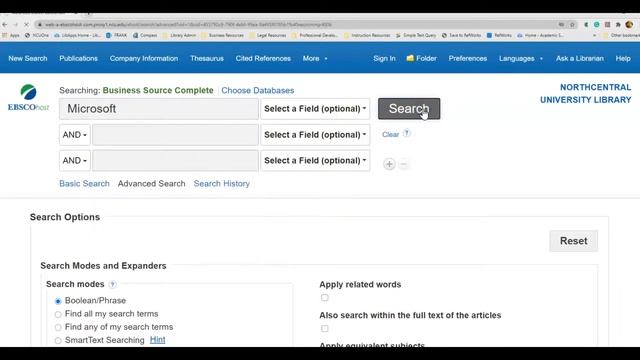640x360 pixels.
Task: Open the Chrome extensions puzzle icon
Action: click(x=618, y=24)
